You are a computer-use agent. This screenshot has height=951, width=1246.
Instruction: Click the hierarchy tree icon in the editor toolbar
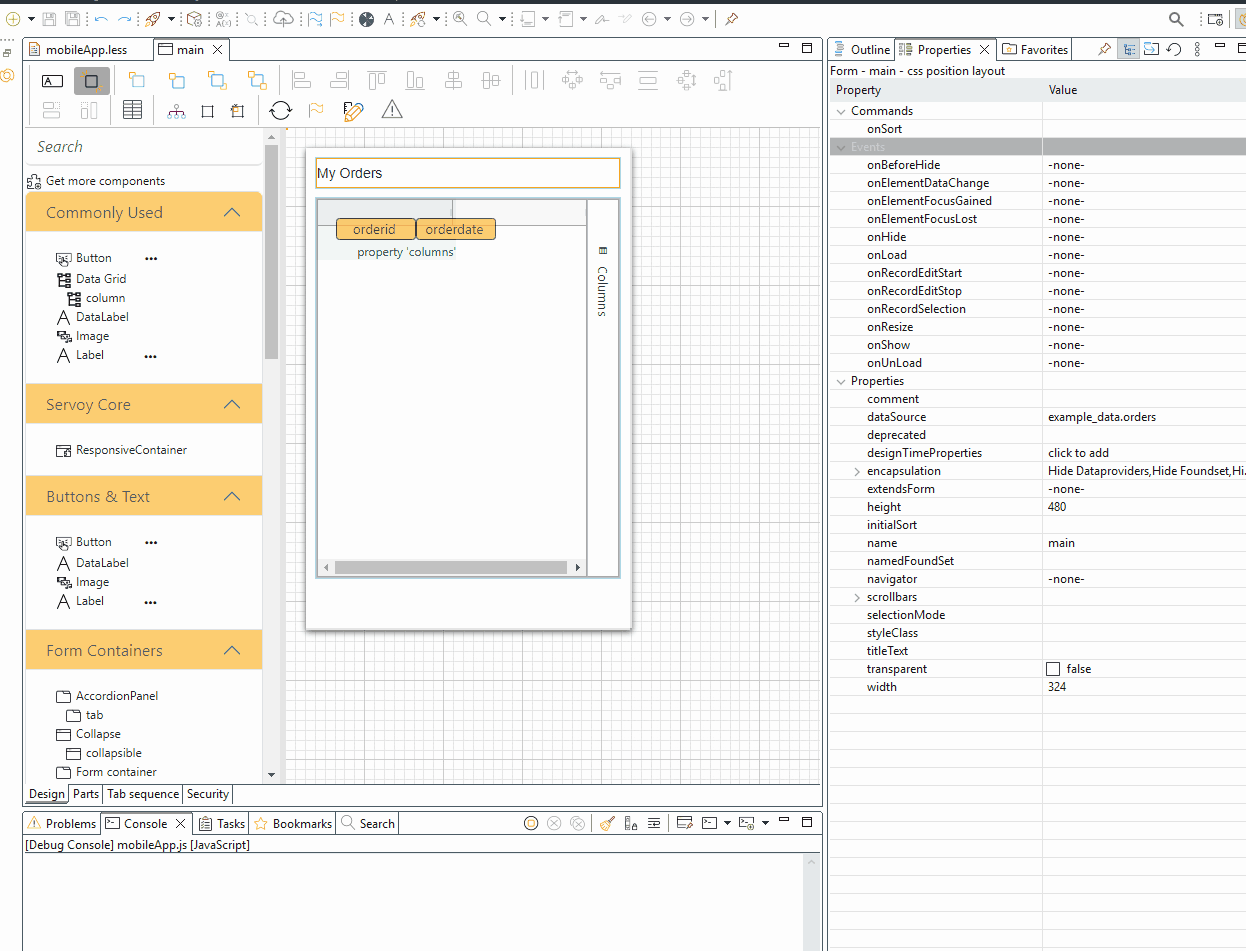click(x=177, y=110)
